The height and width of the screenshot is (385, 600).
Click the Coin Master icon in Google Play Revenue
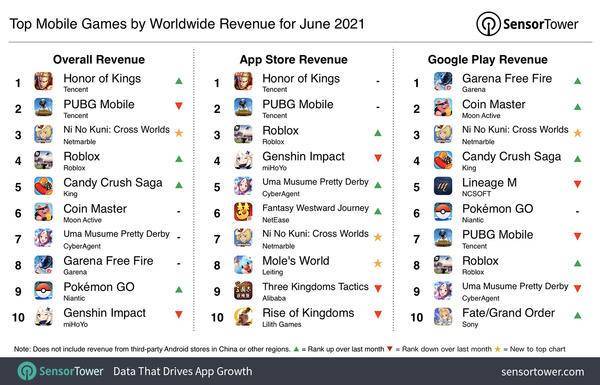pos(443,108)
